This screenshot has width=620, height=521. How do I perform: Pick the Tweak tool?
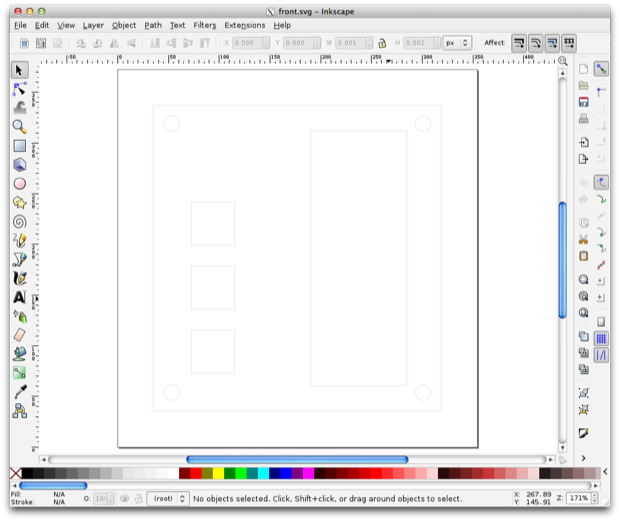tap(19, 108)
